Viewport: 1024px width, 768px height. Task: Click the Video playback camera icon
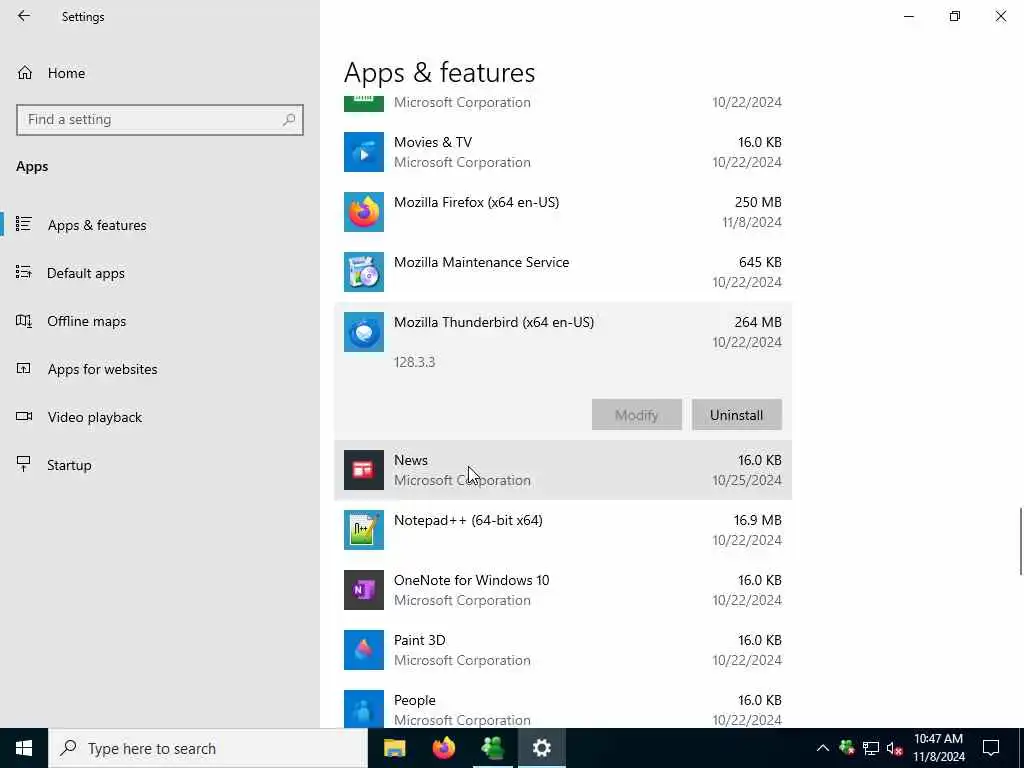(24, 416)
